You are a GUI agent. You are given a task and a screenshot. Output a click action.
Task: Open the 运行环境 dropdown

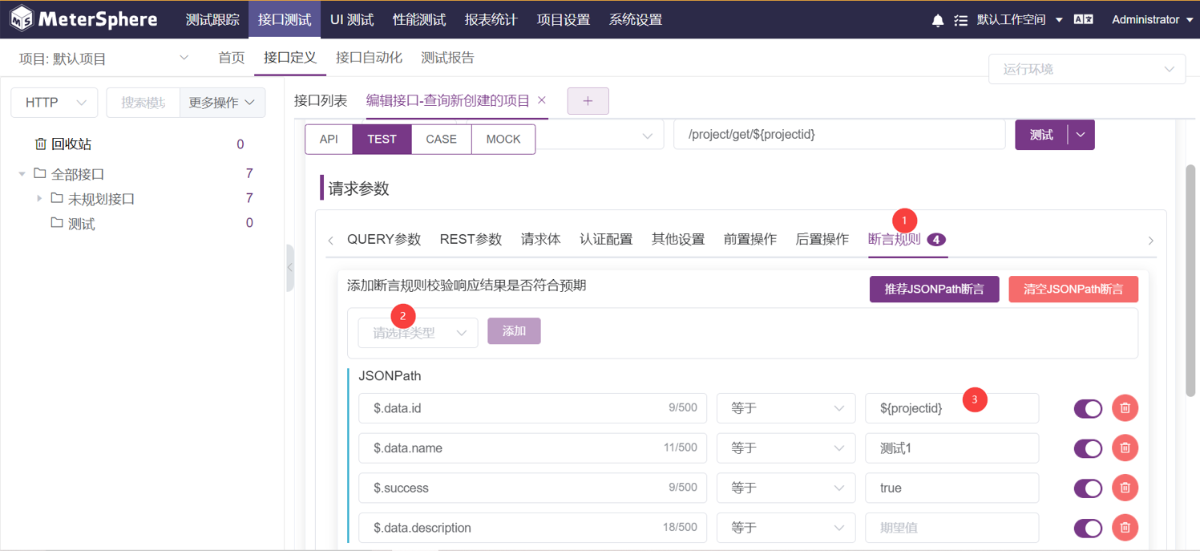(1086, 69)
